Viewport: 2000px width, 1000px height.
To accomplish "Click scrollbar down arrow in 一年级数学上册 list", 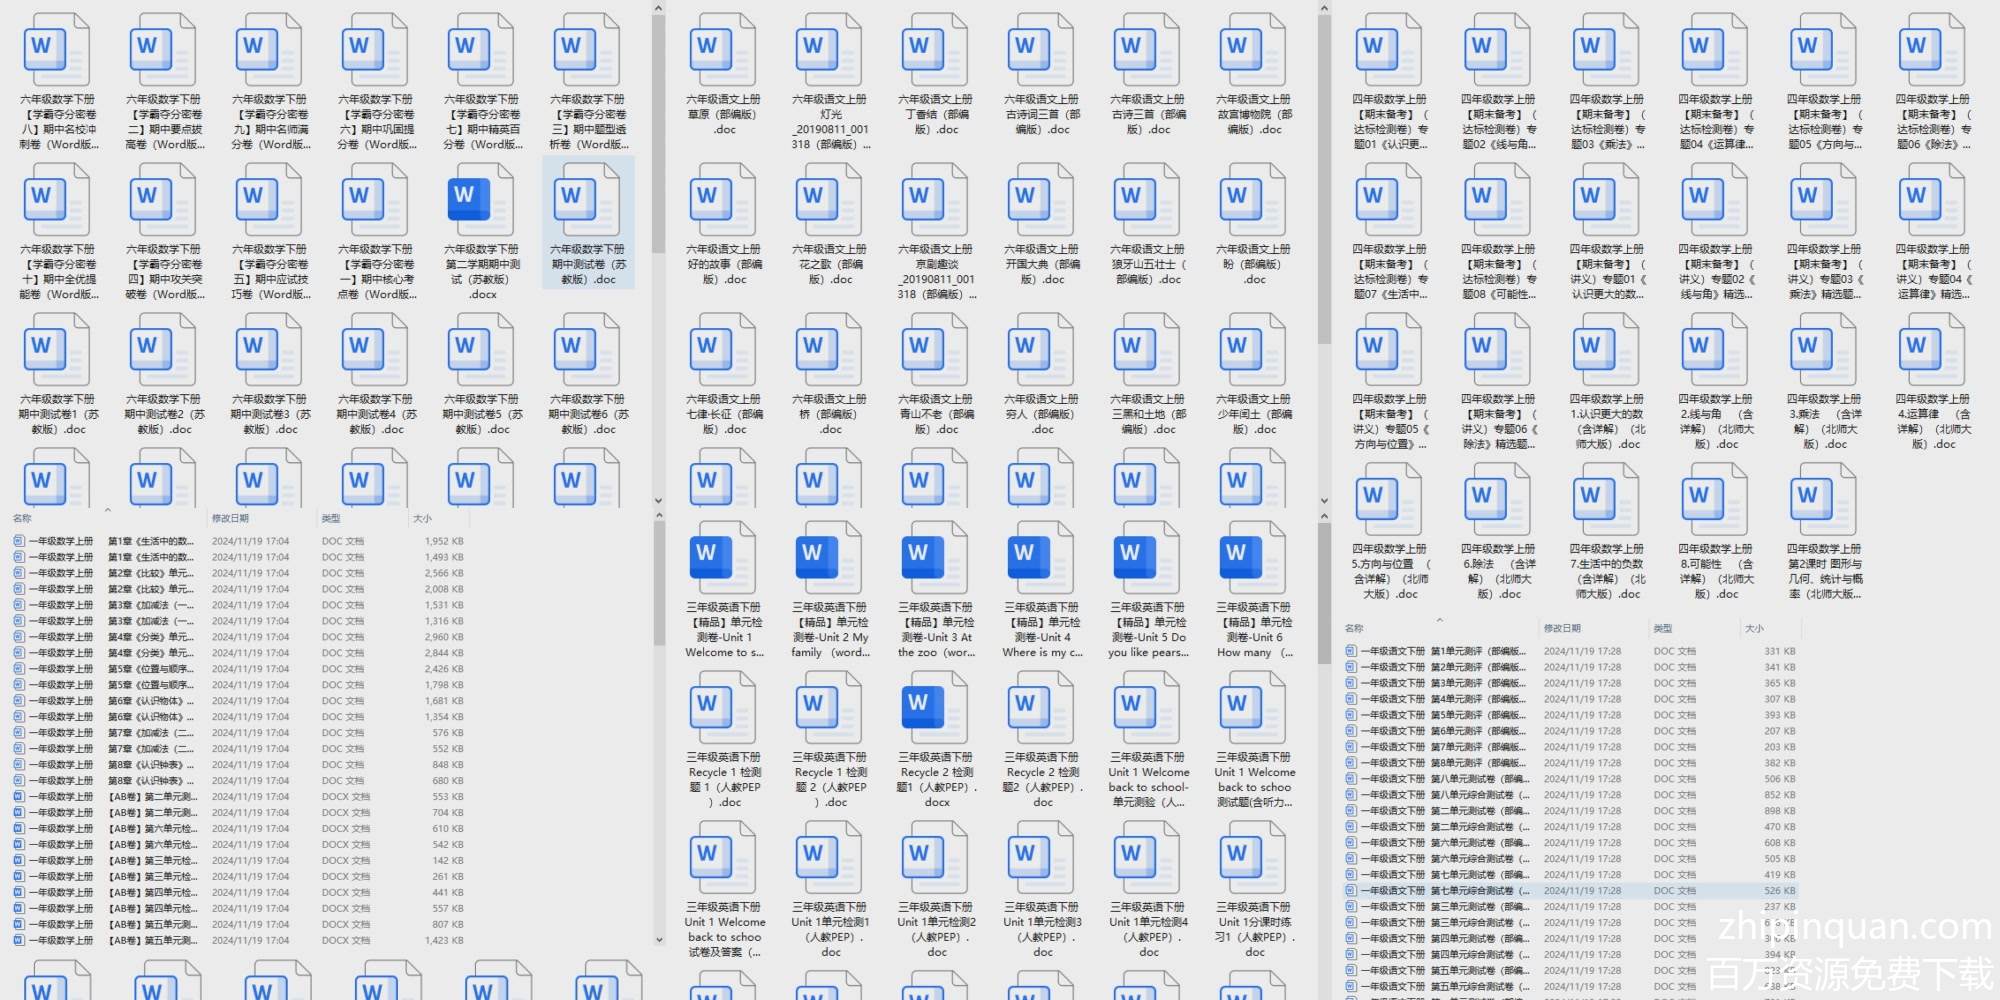I will coord(658,939).
